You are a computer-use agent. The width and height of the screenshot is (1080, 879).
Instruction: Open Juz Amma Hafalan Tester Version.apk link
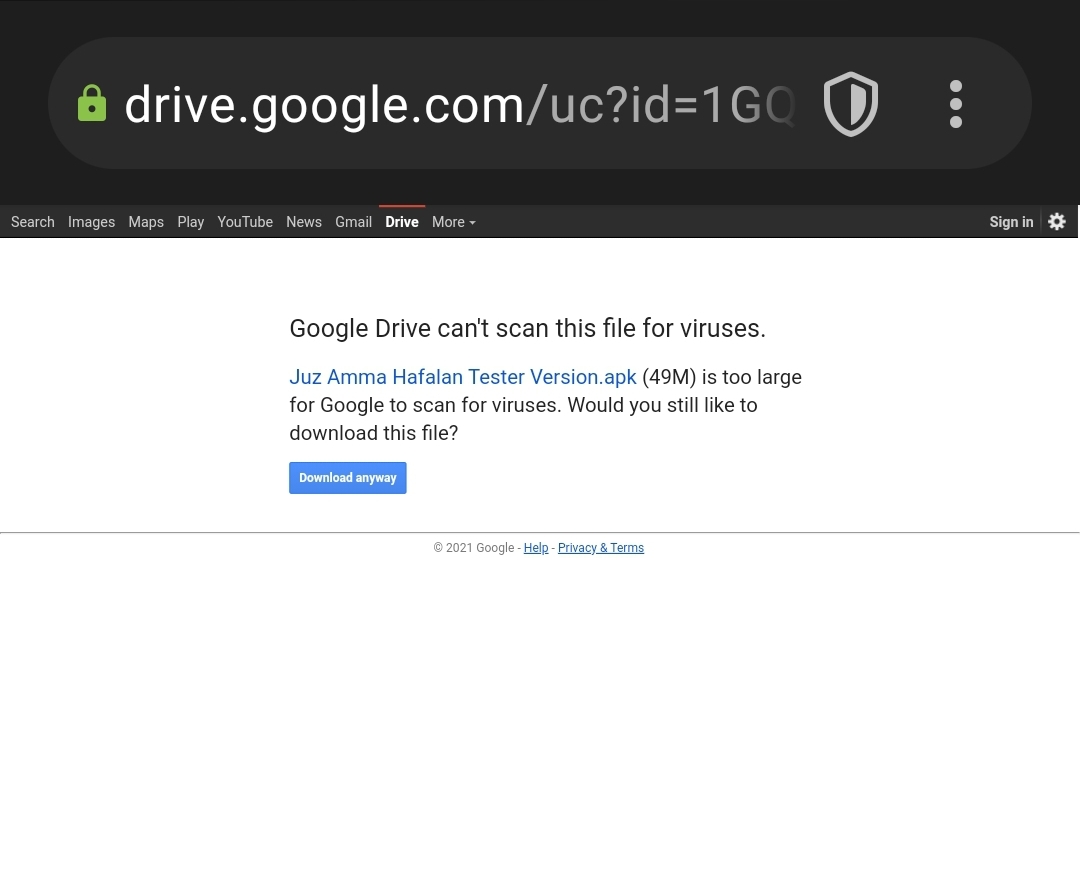[462, 377]
